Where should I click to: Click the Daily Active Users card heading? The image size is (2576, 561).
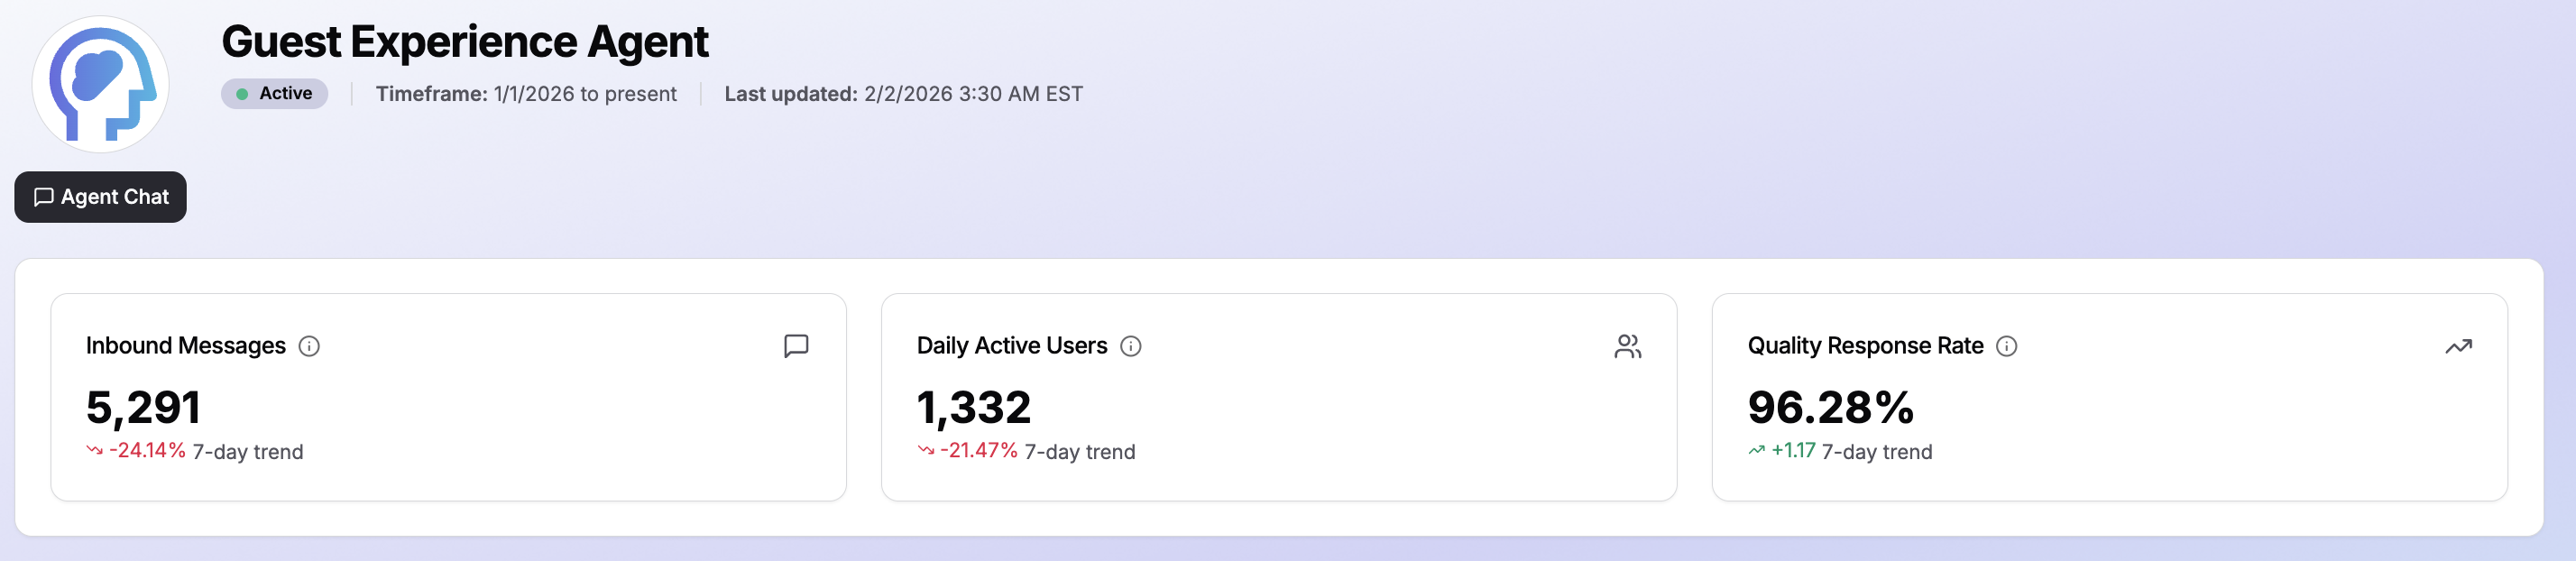coord(1012,346)
